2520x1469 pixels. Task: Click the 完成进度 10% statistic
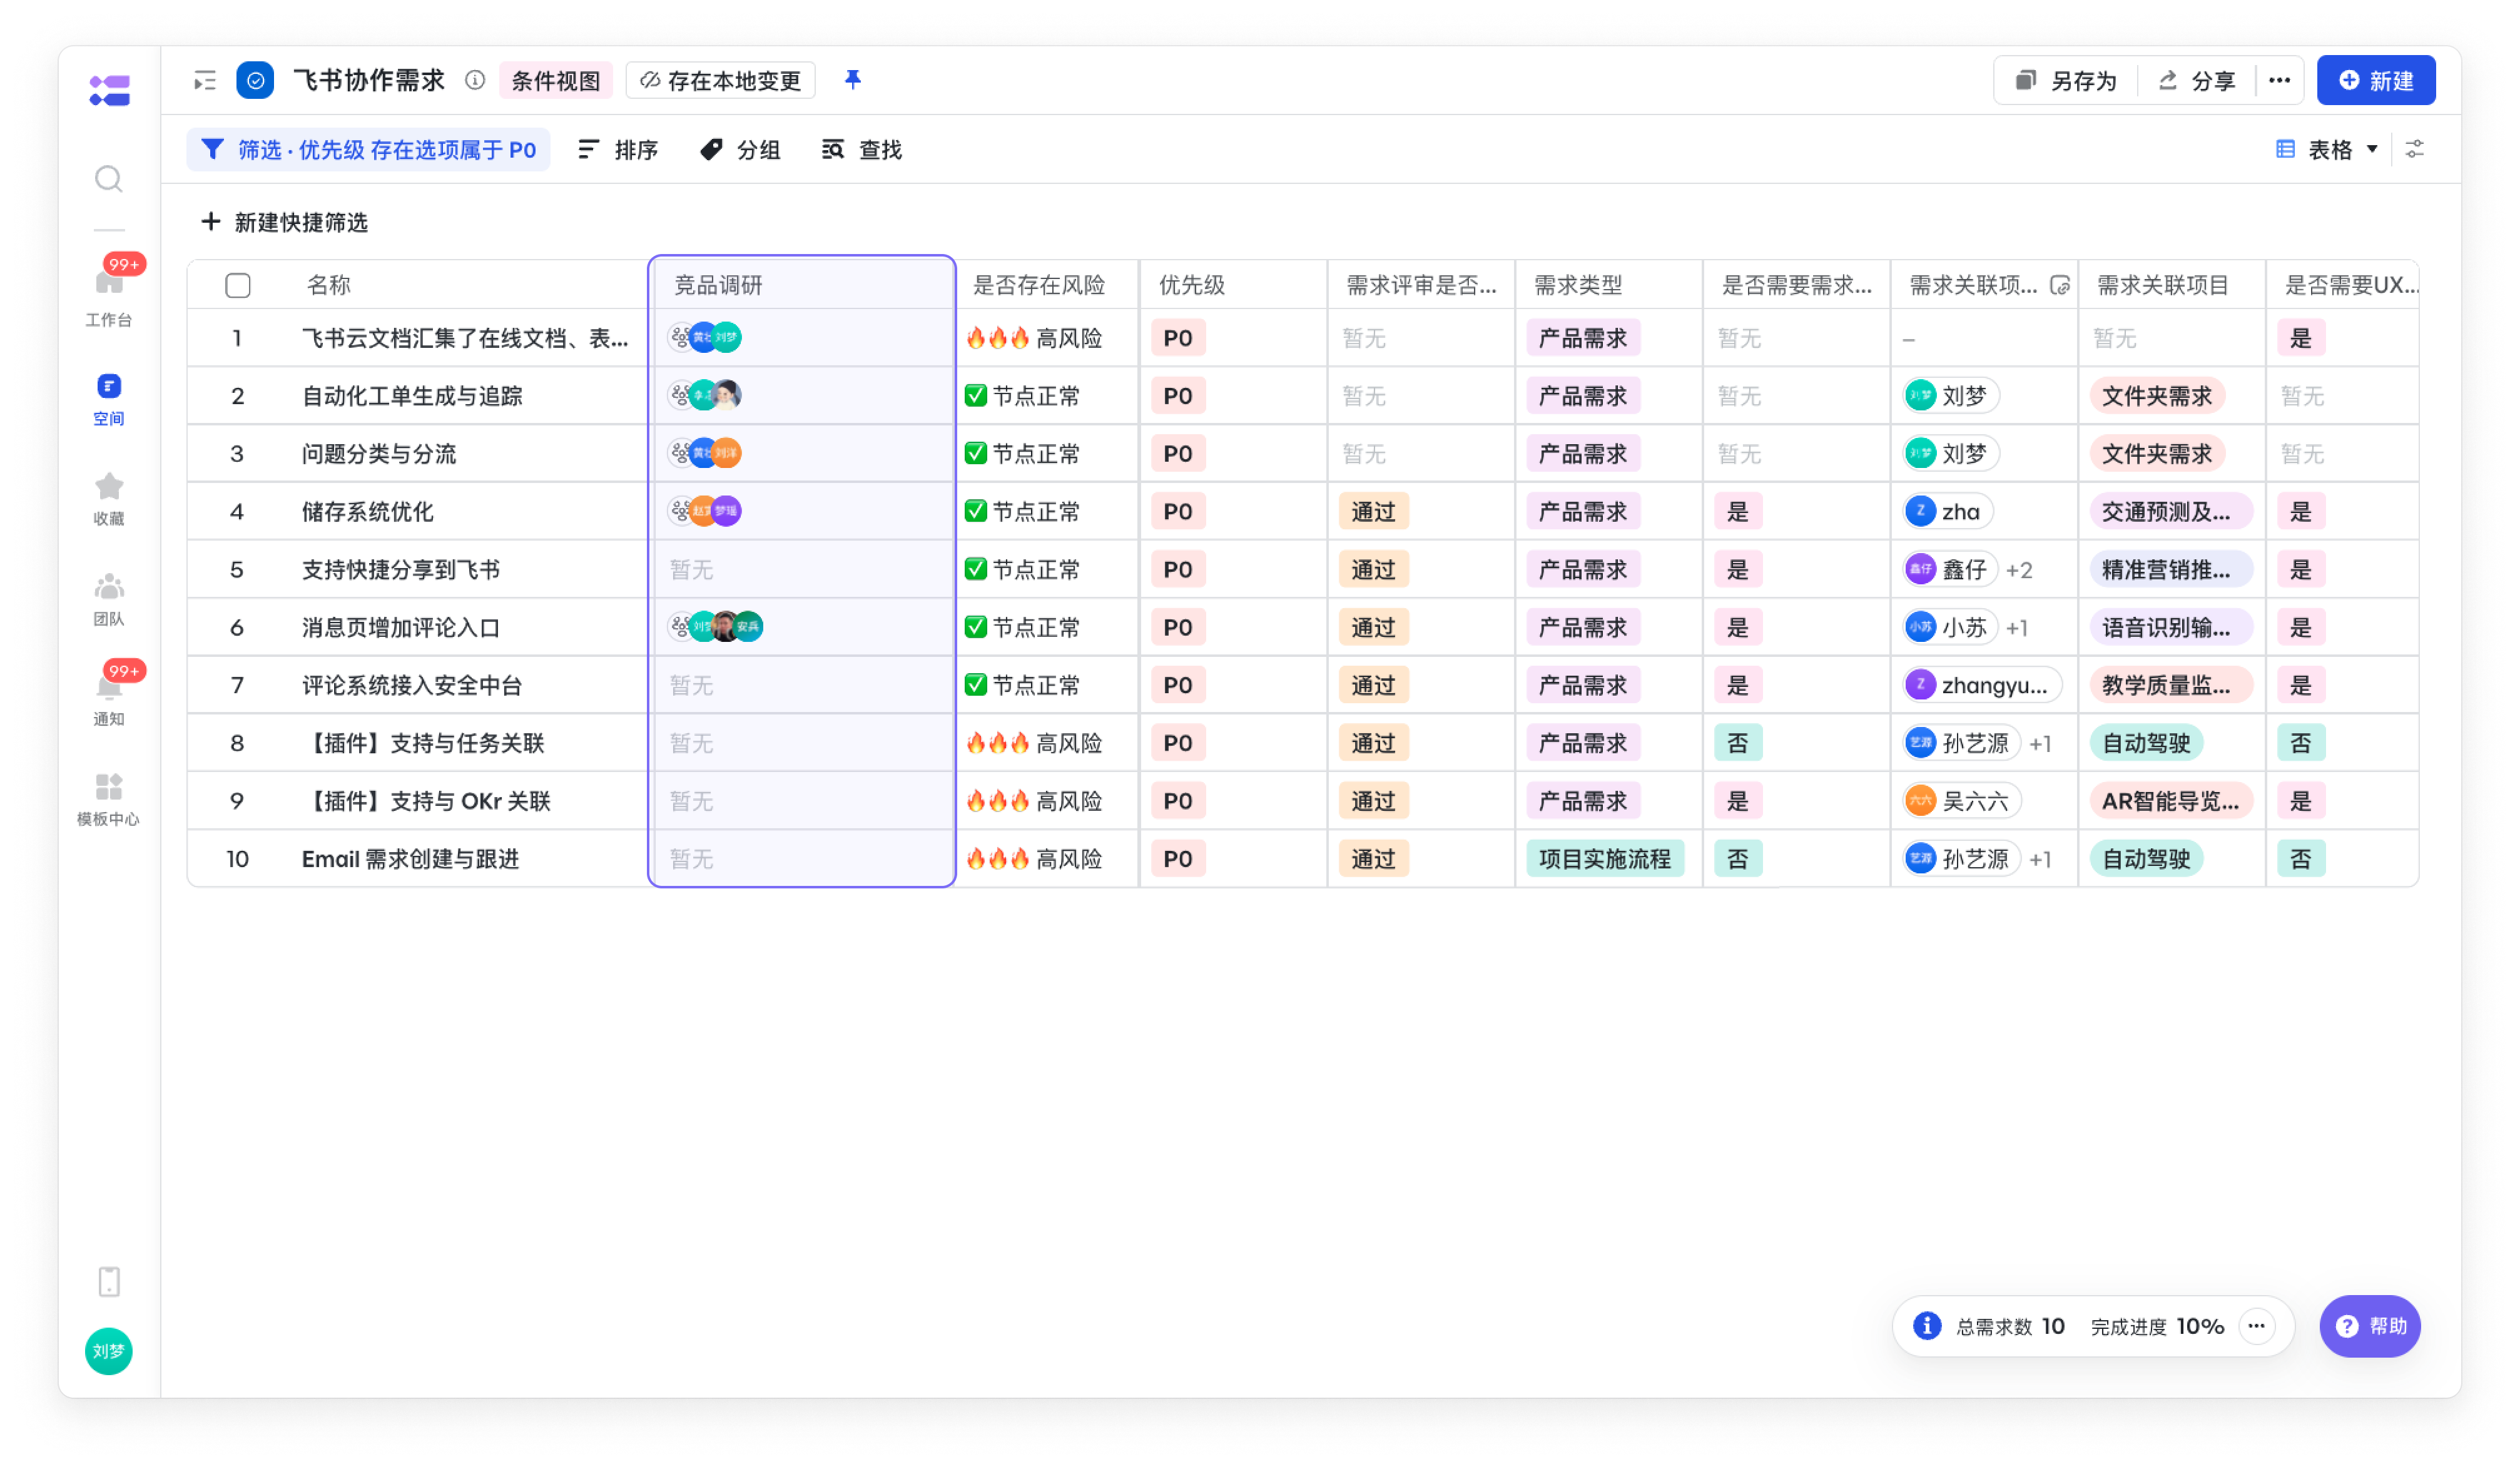coord(2157,1326)
